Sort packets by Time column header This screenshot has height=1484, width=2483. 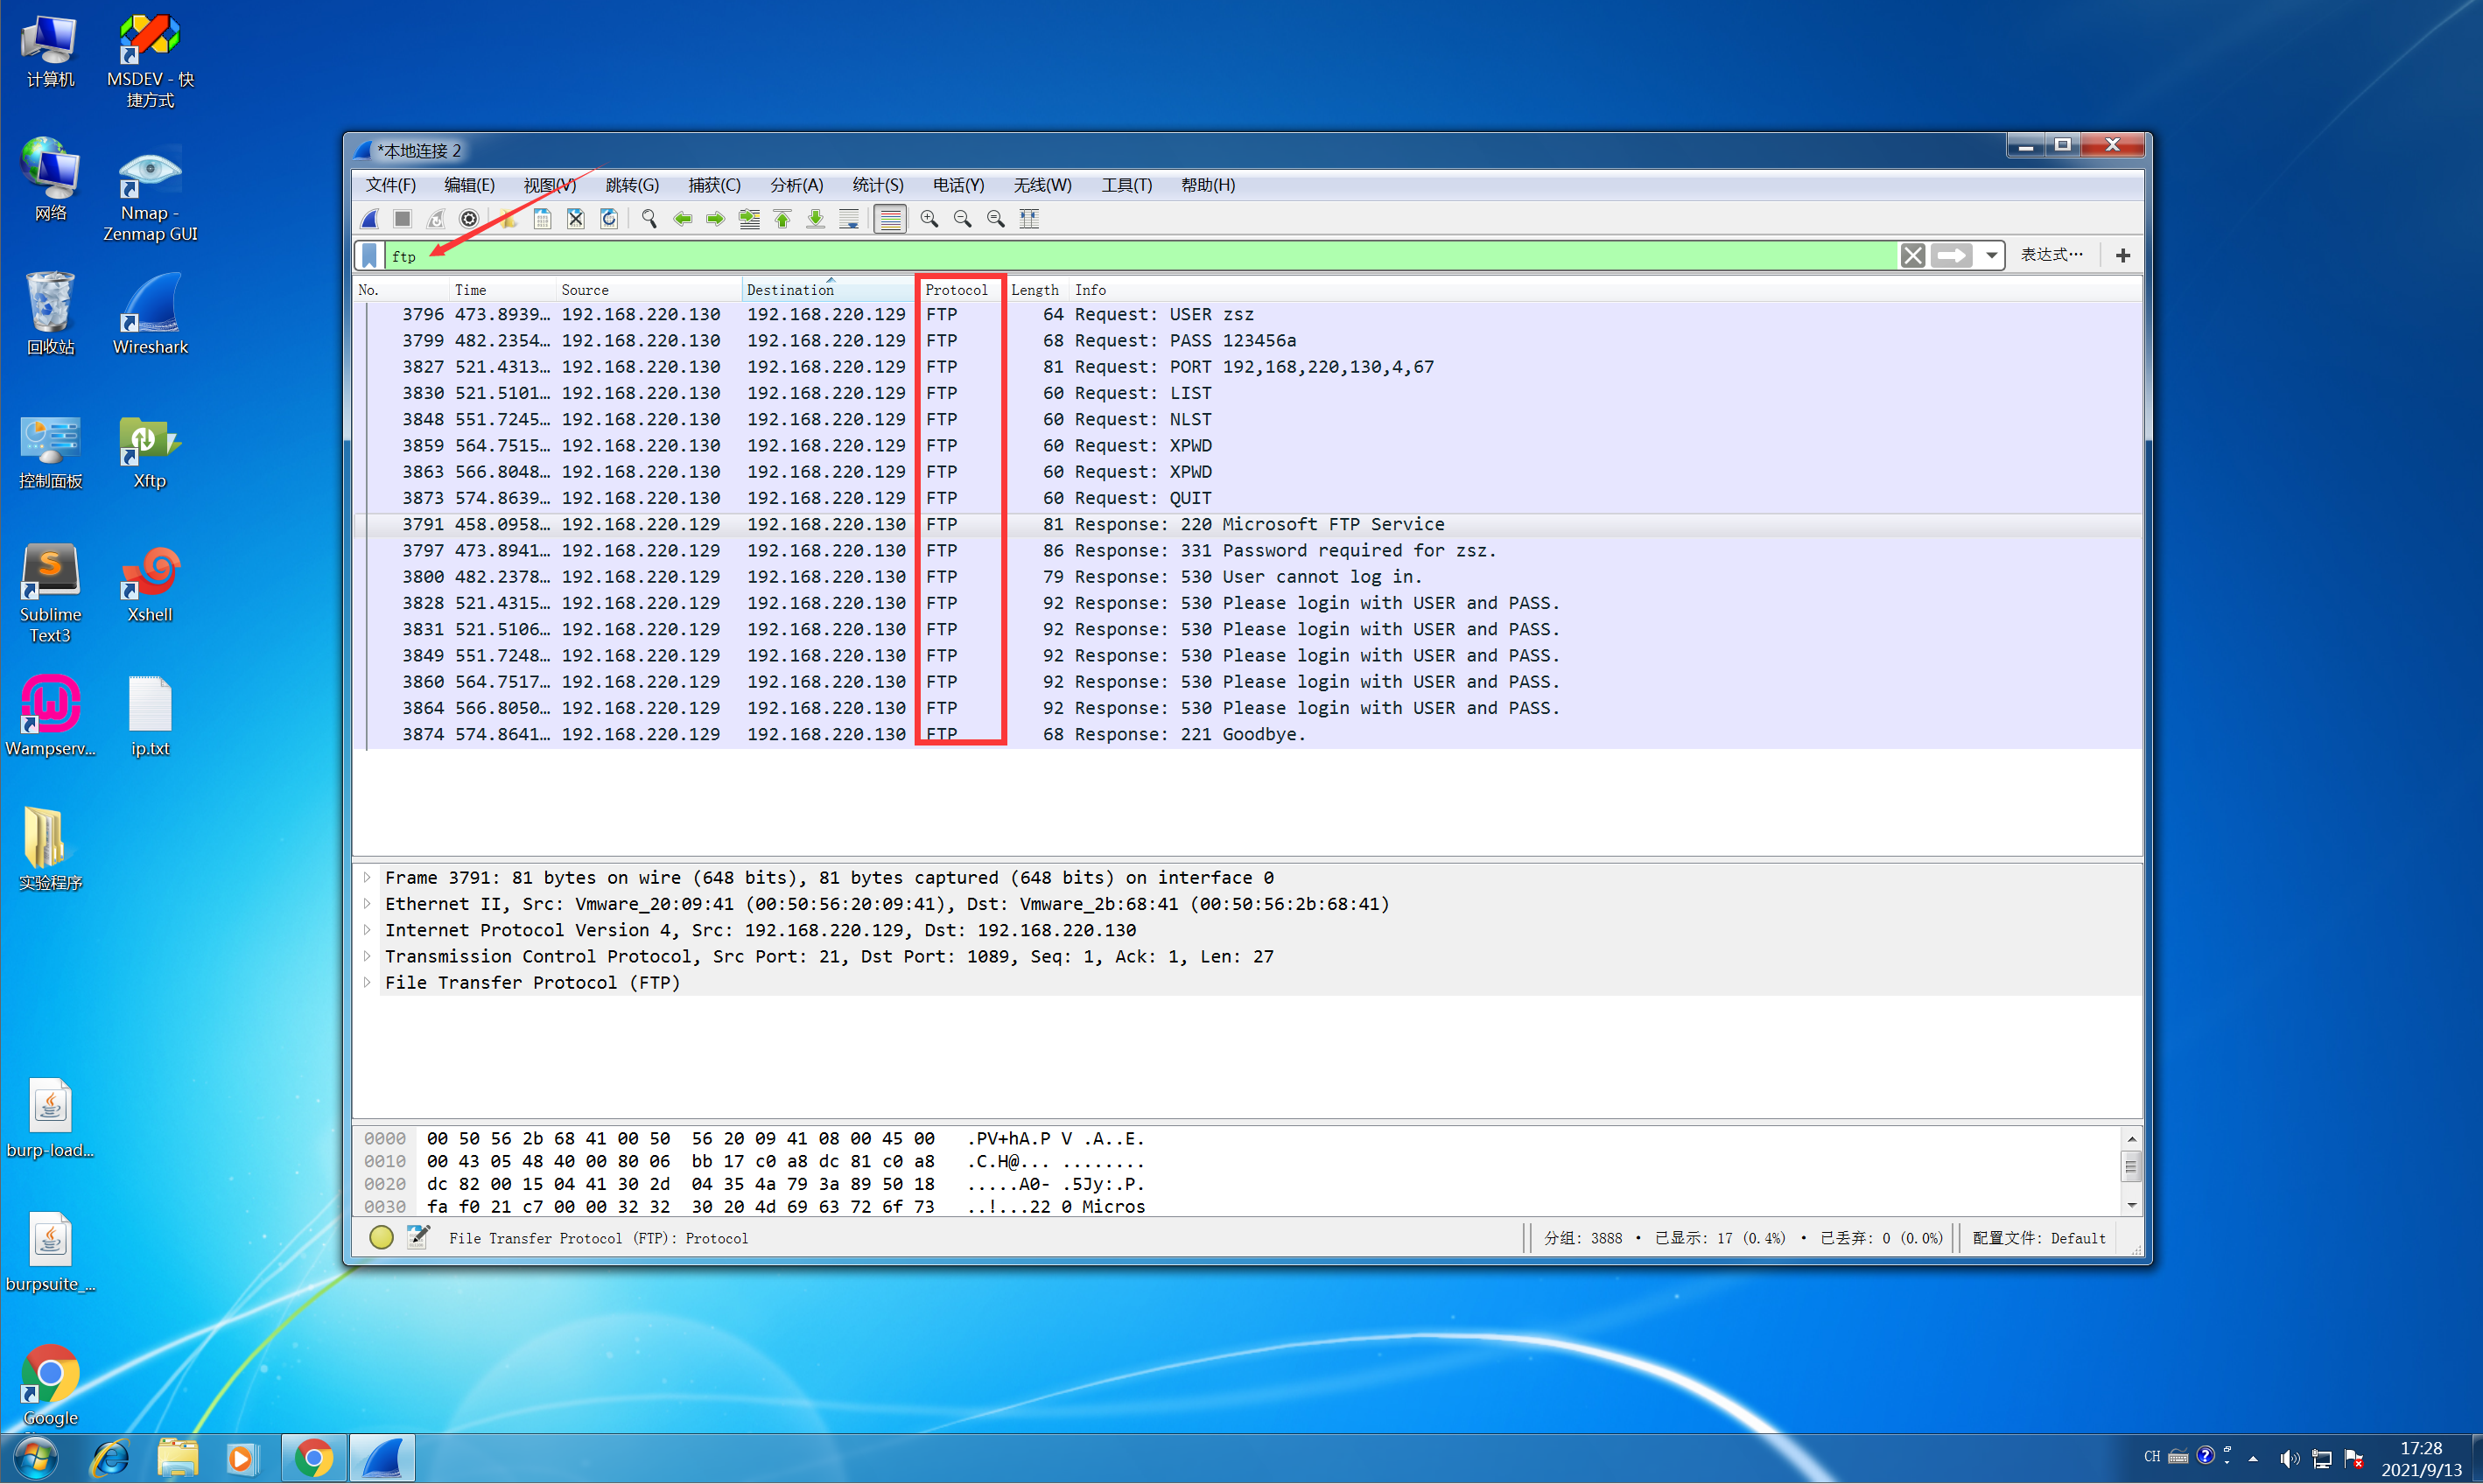tap(502, 290)
